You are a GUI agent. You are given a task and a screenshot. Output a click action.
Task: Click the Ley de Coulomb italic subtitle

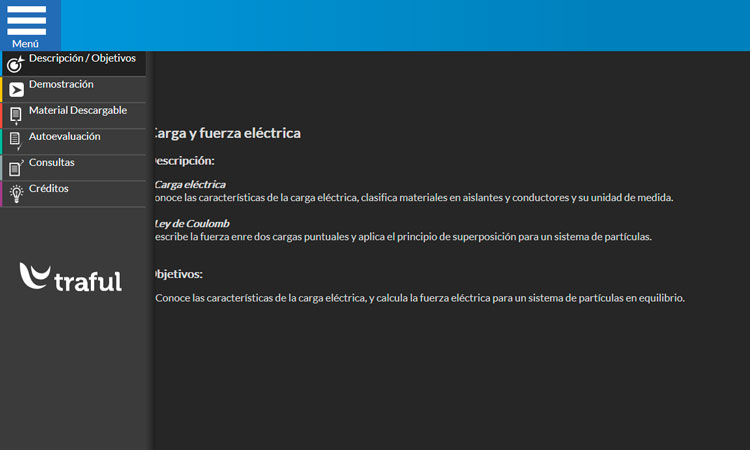(192, 223)
